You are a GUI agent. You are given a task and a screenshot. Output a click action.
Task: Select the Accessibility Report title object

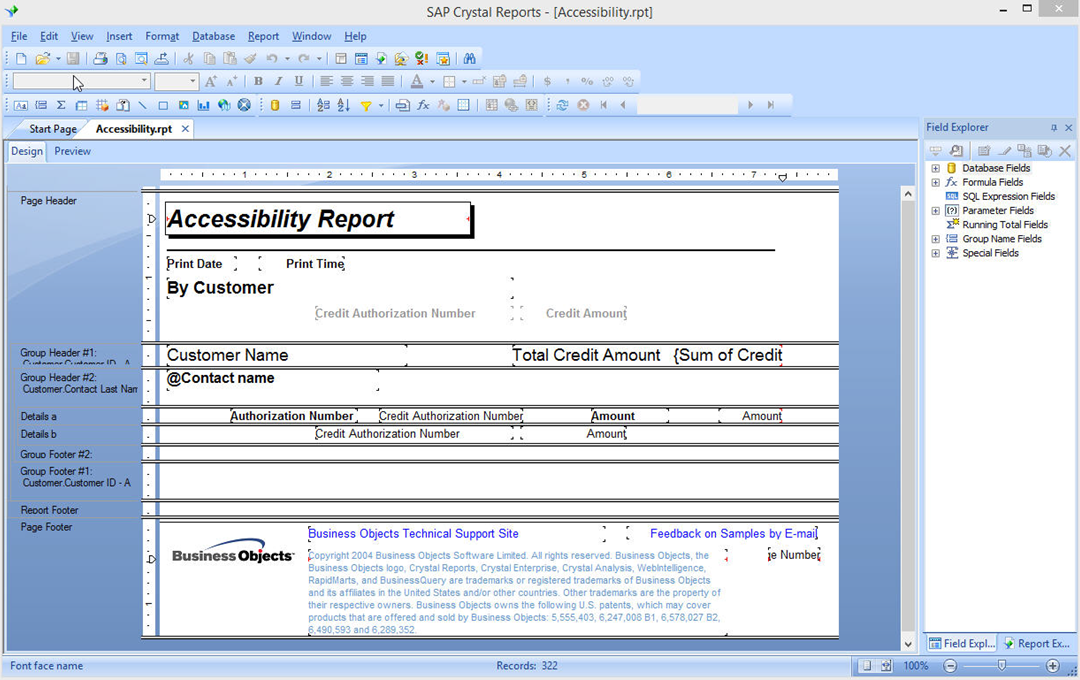click(318, 219)
